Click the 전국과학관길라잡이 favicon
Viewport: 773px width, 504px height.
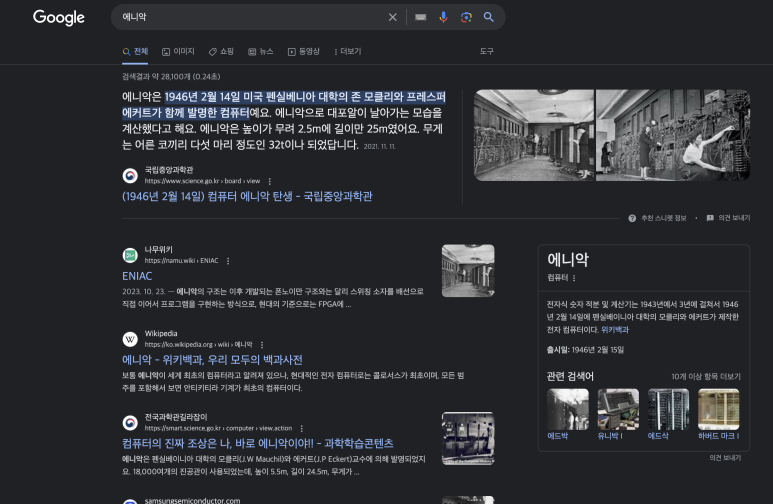130,423
